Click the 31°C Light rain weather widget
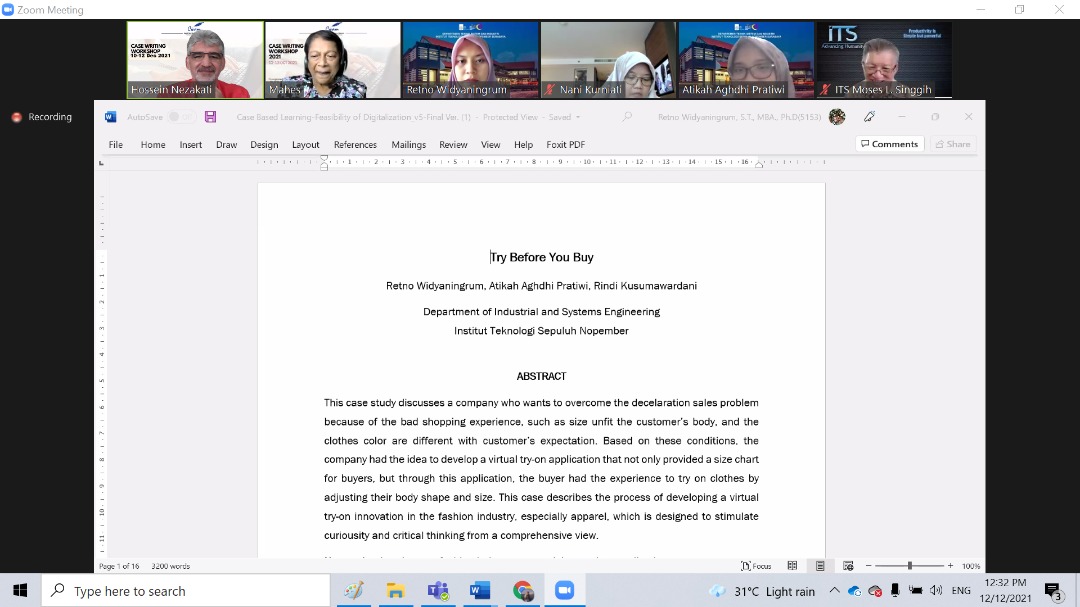This screenshot has width=1080, height=607. [762, 591]
